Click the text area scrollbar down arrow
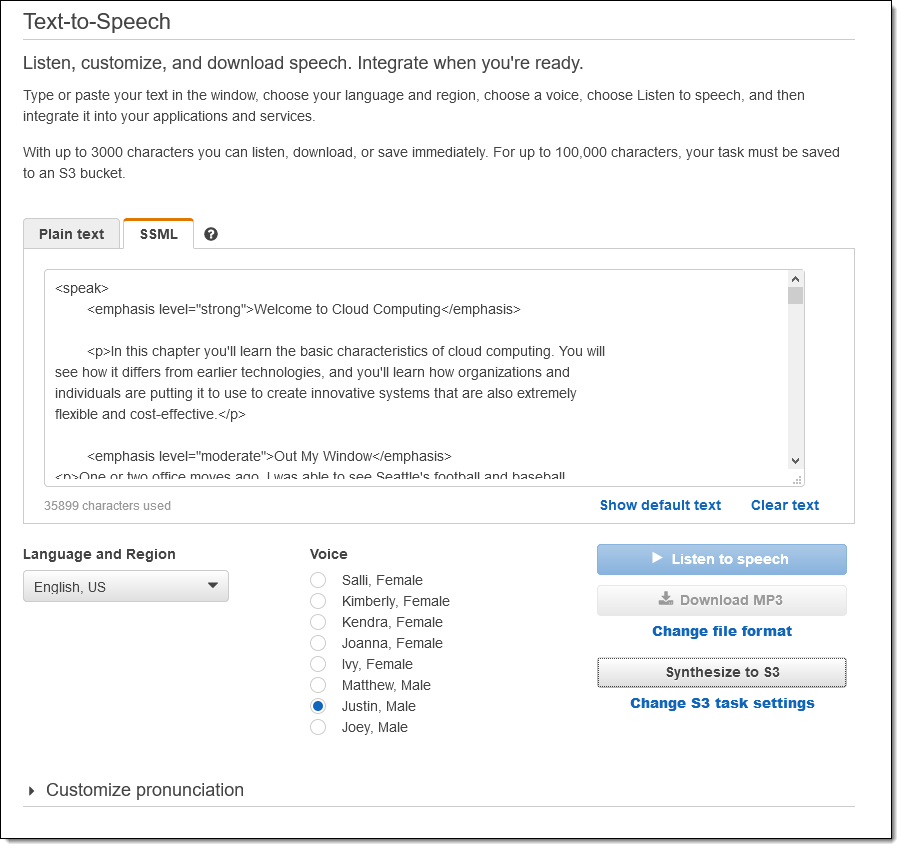 (796, 460)
